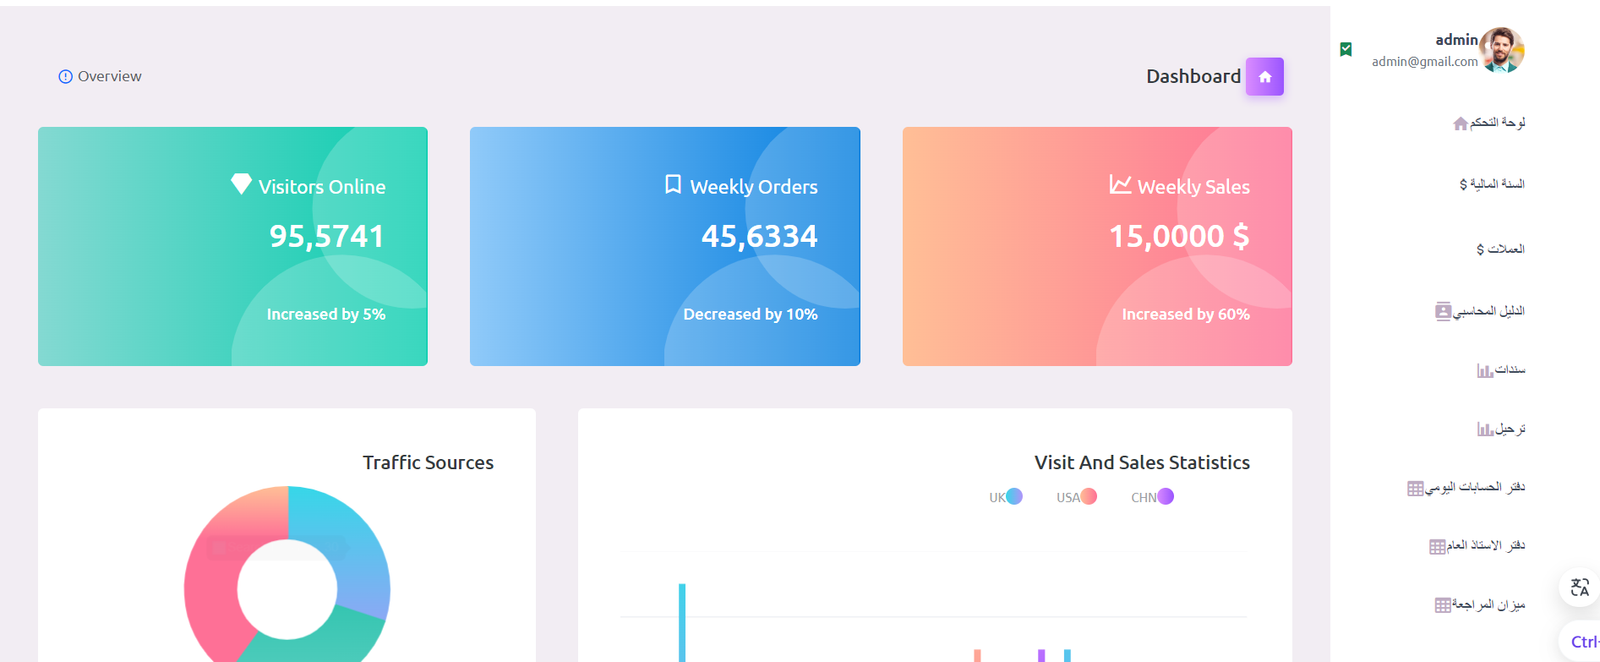1600x662 pixels.
Task: Click the purple Dashboard home icon
Action: [x=1264, y=77]
